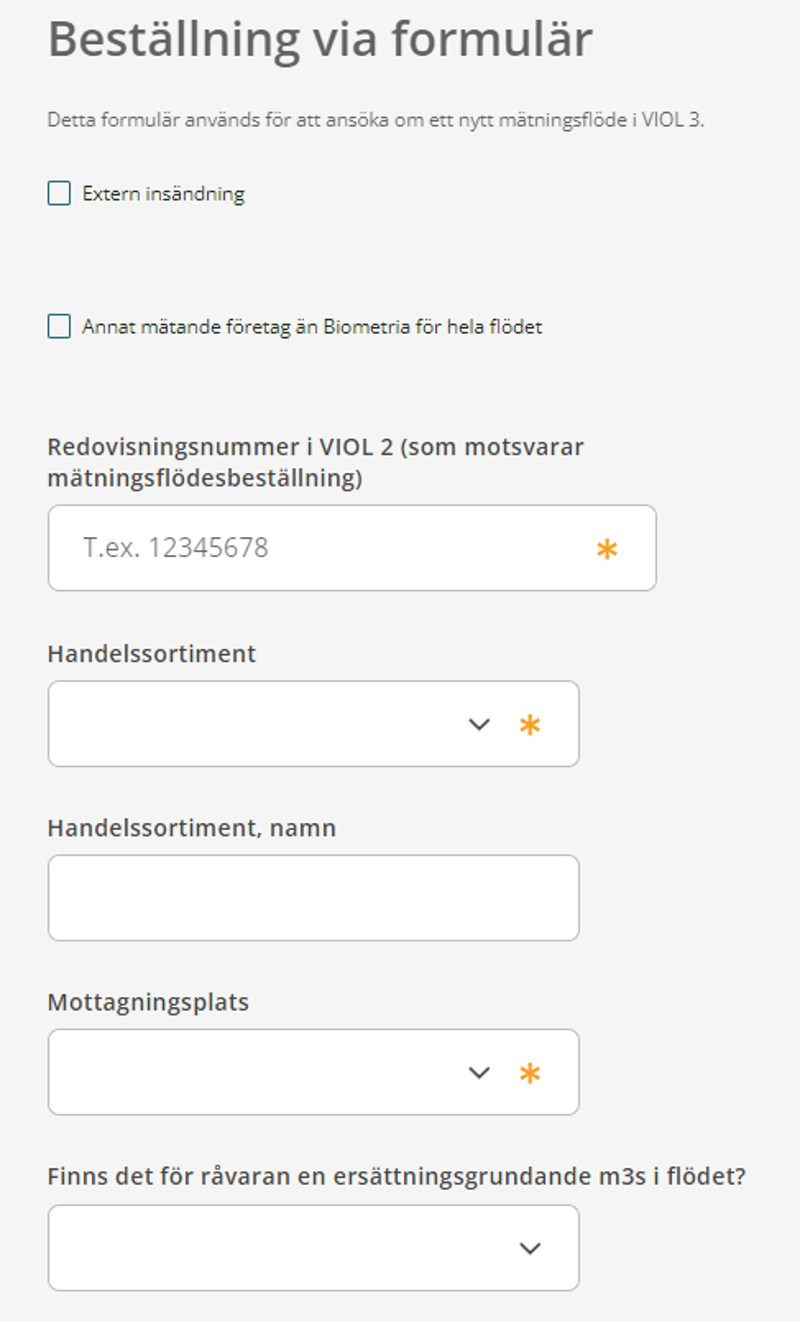Click the Redovisningsnummer i VIOL 2 label
The image size is (800, 1322).
(x=316, y=463)
